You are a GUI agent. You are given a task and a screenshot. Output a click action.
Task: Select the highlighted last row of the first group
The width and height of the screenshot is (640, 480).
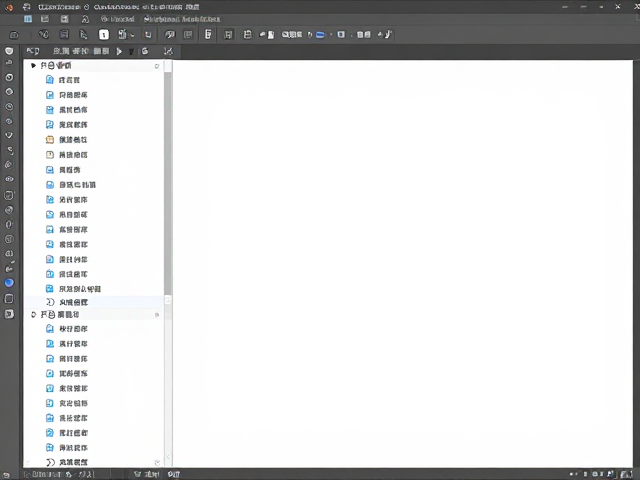[x=94, y=302]
